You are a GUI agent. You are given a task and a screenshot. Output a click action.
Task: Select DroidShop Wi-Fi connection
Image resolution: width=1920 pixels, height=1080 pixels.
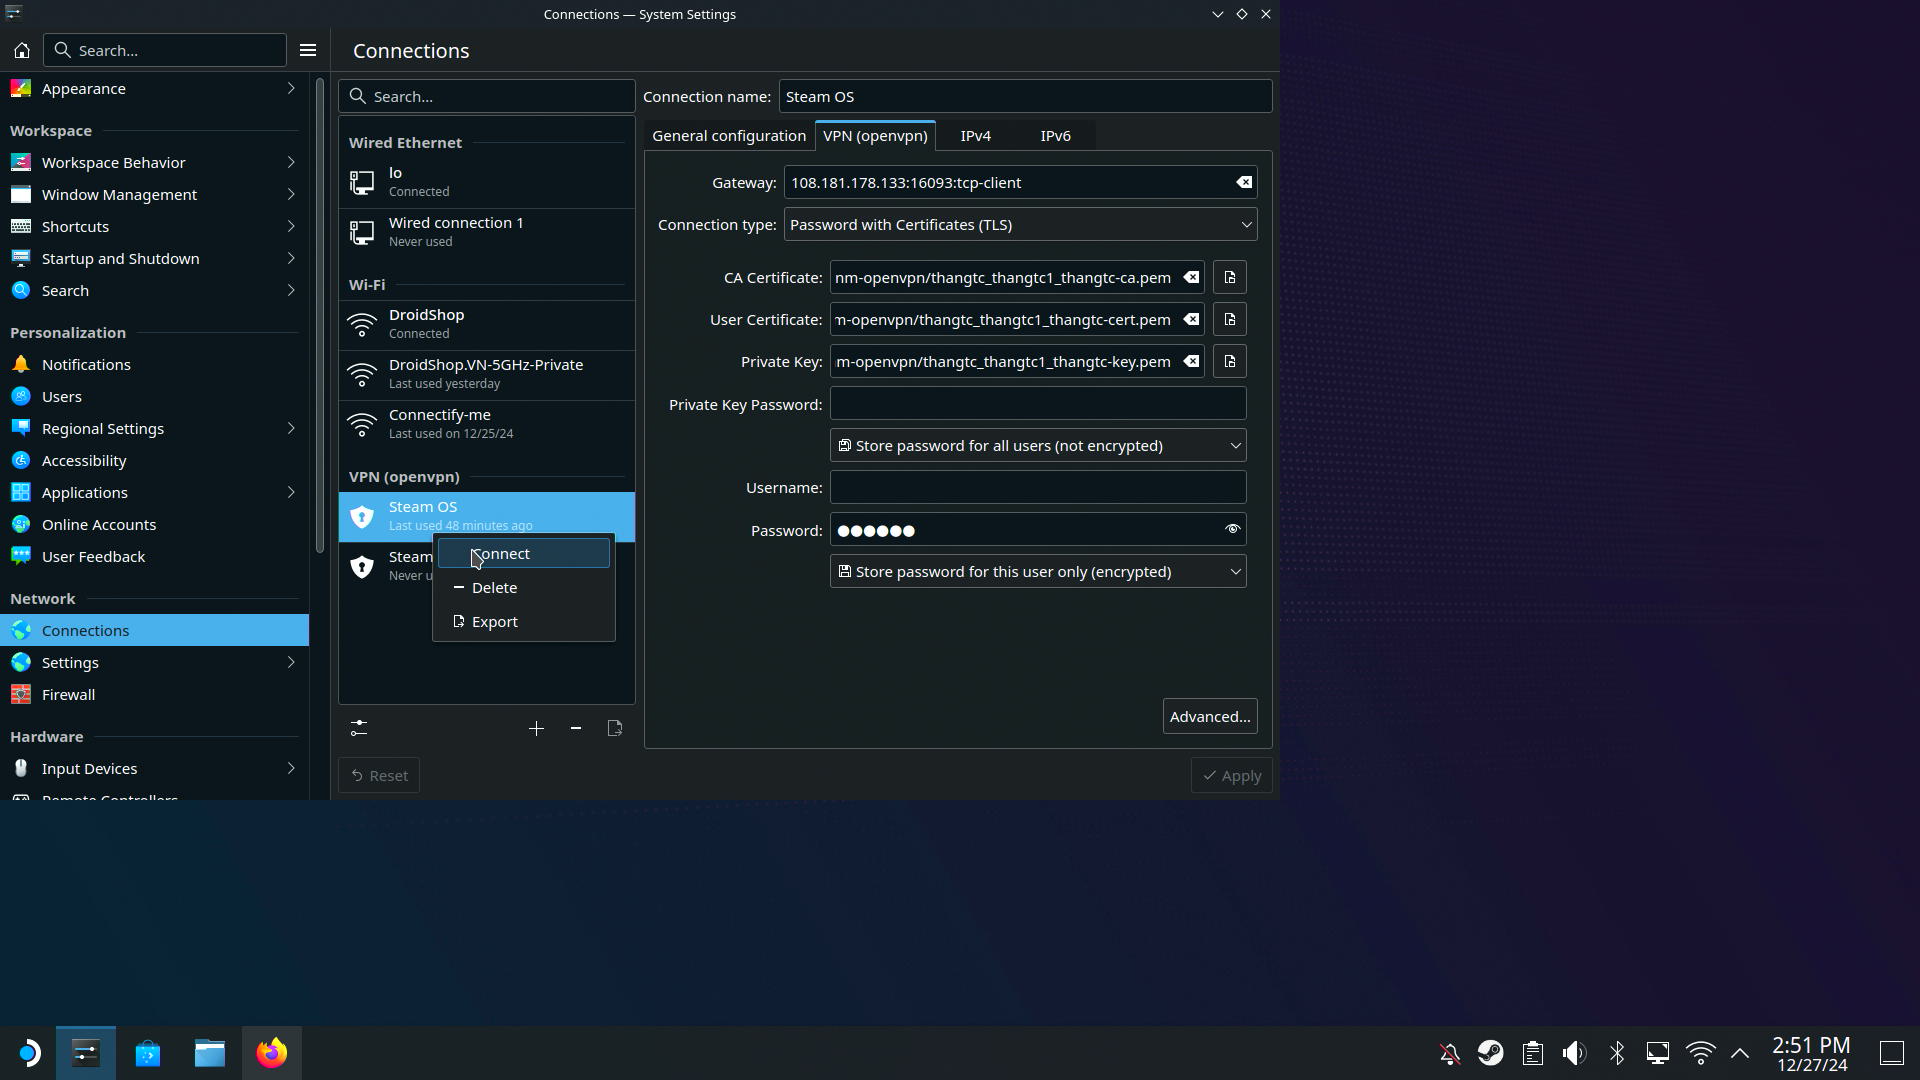coord(487,325)
